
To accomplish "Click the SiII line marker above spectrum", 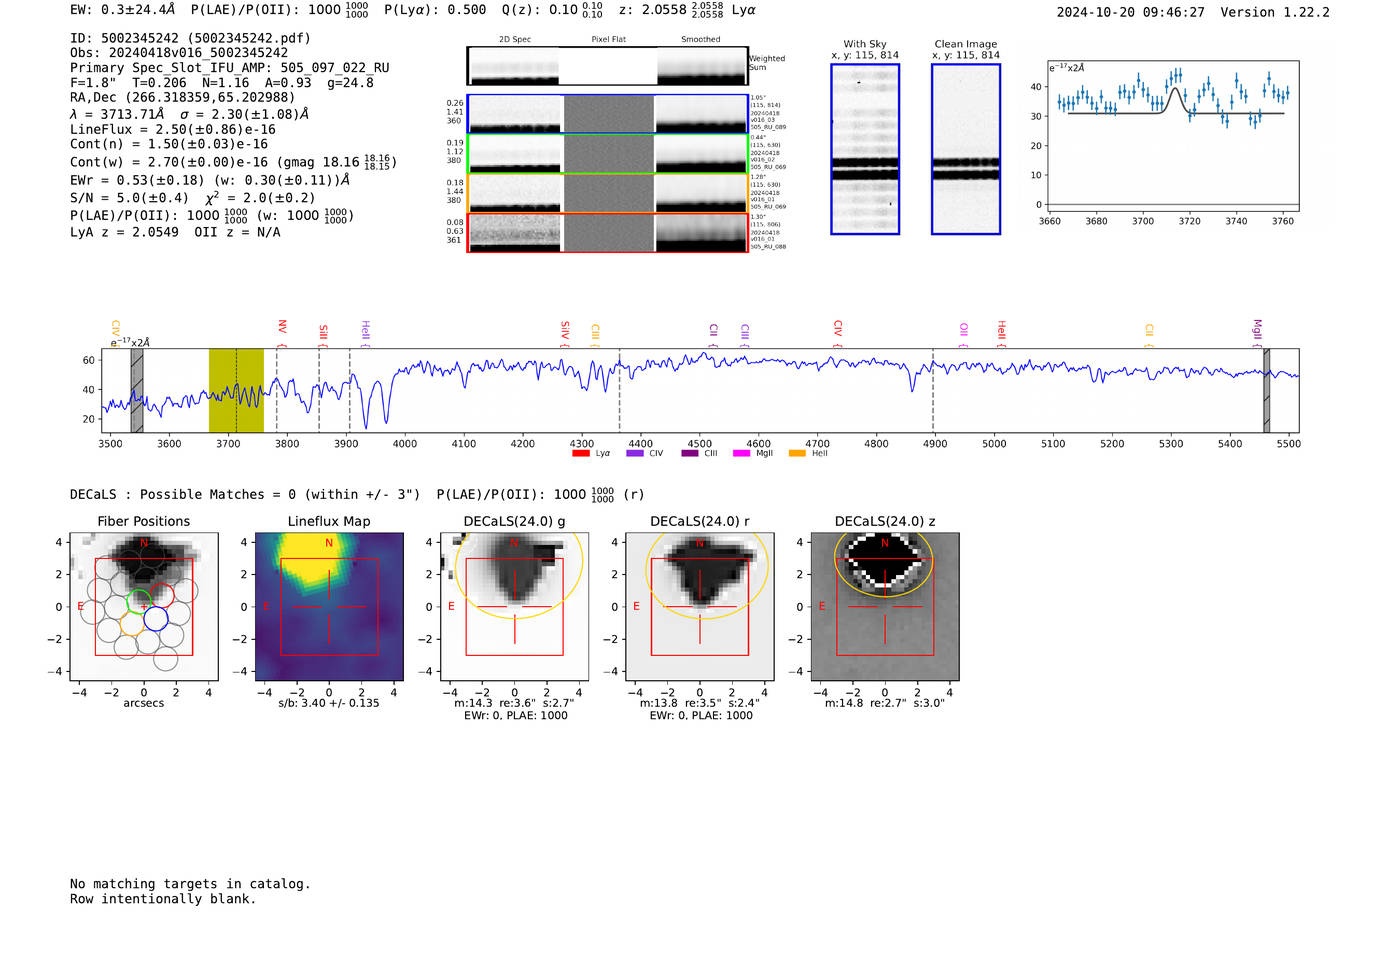I will 323,332.
